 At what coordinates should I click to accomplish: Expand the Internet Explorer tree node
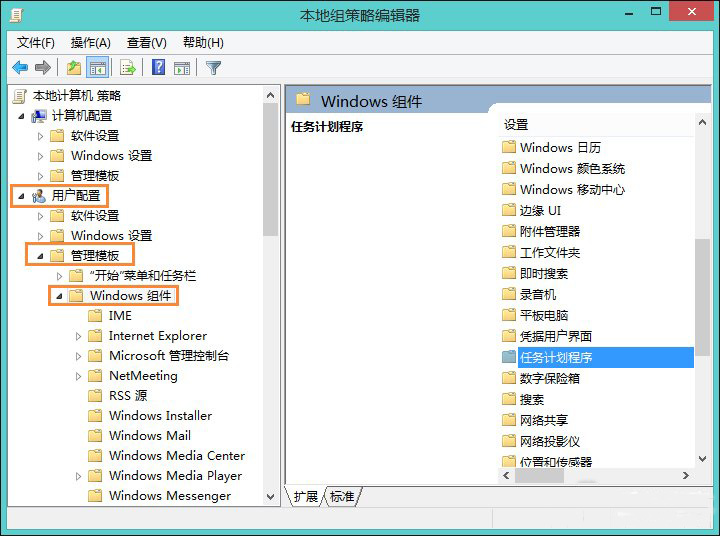[x=79, y=336]
